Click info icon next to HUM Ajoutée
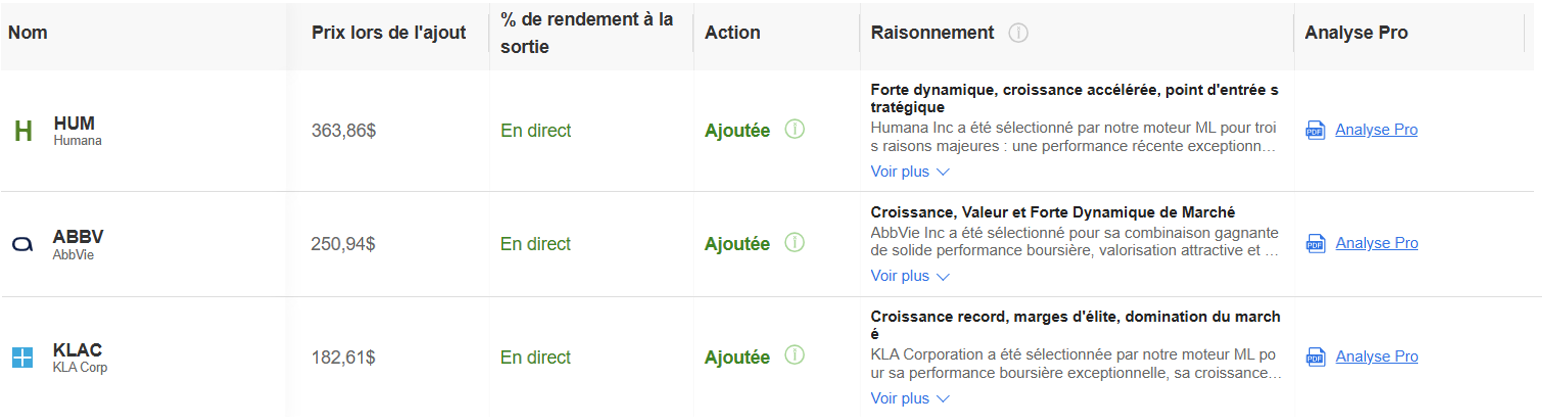This screenshot has height=417, width=1542. pos(795,130)
